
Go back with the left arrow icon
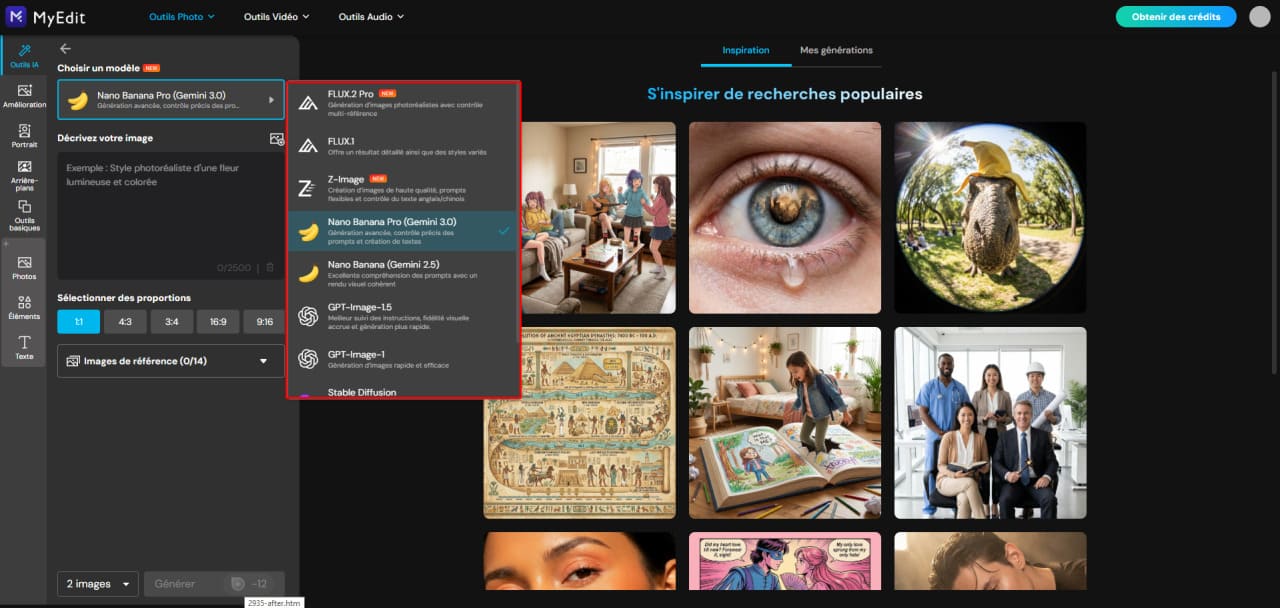65,48
